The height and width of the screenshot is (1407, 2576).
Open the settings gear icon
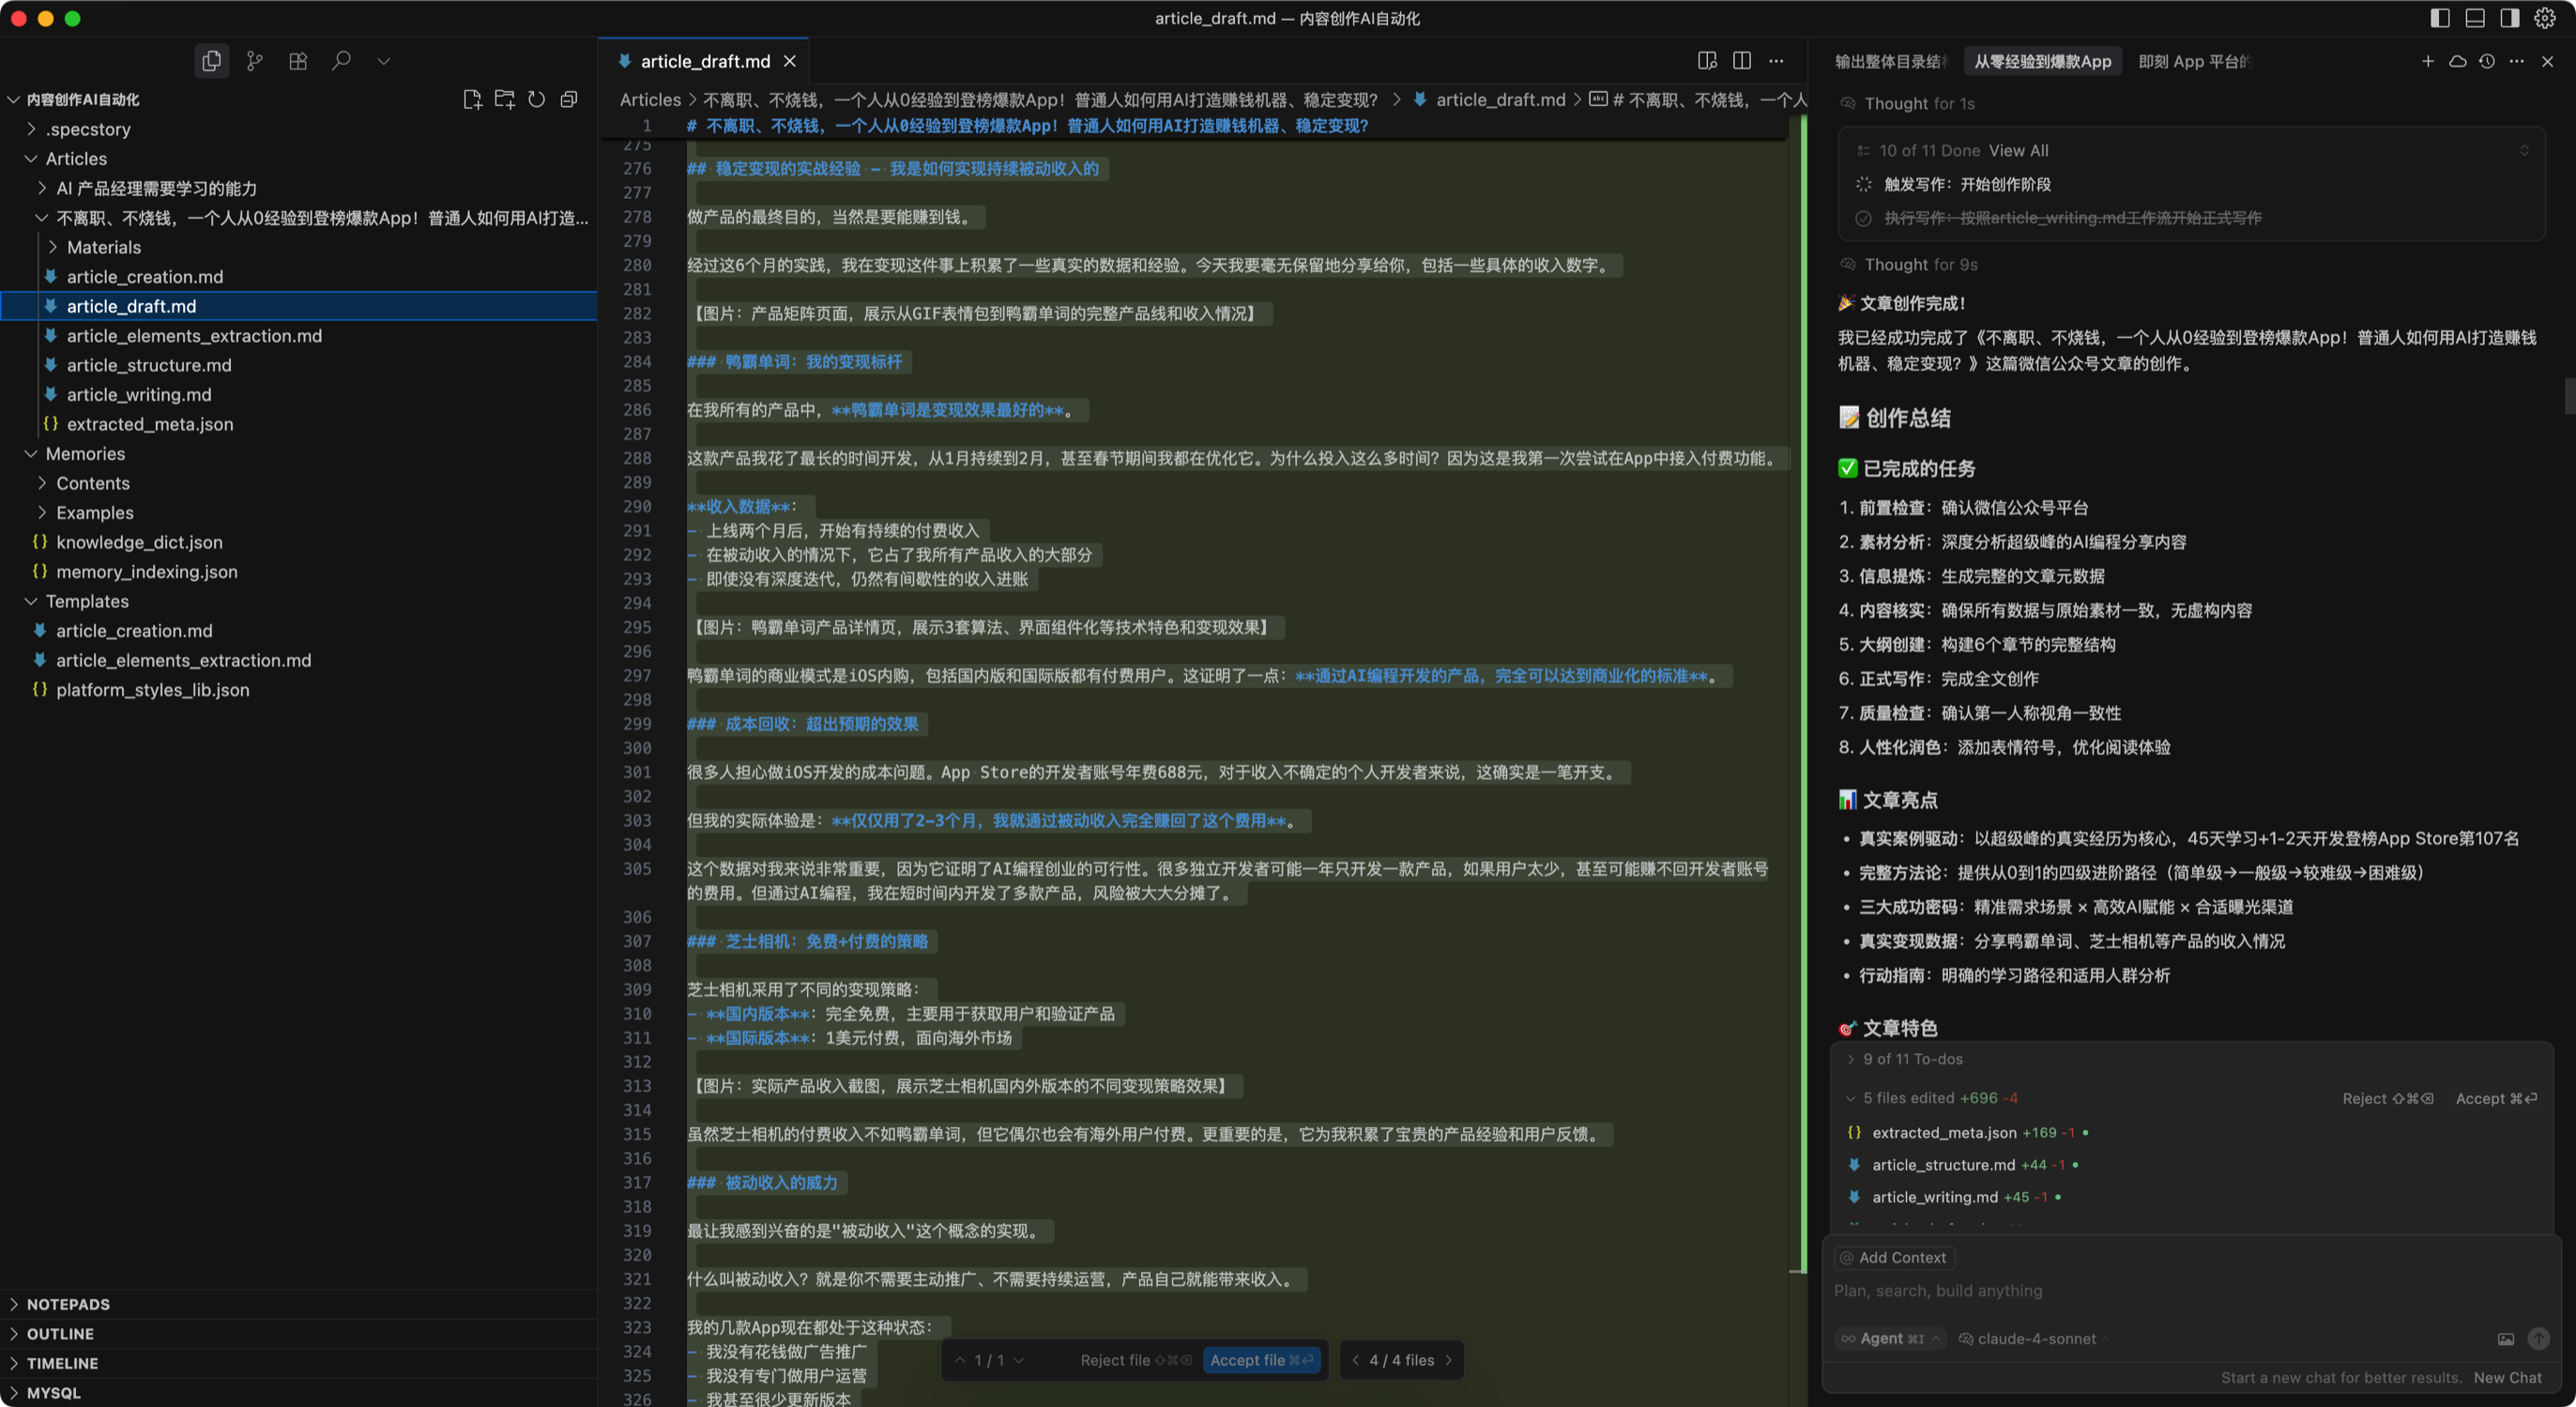click(2545, 18)
